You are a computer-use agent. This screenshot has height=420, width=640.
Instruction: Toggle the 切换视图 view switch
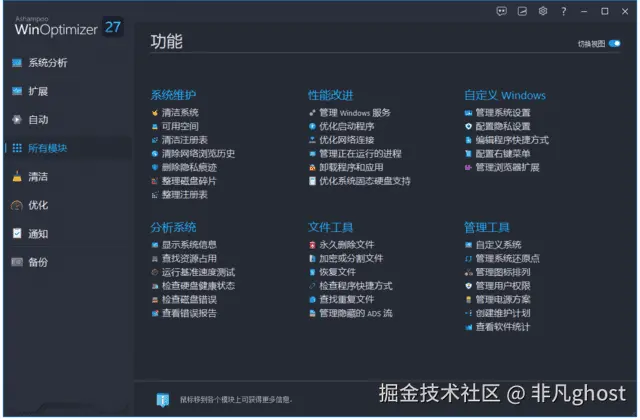(614, 44)
